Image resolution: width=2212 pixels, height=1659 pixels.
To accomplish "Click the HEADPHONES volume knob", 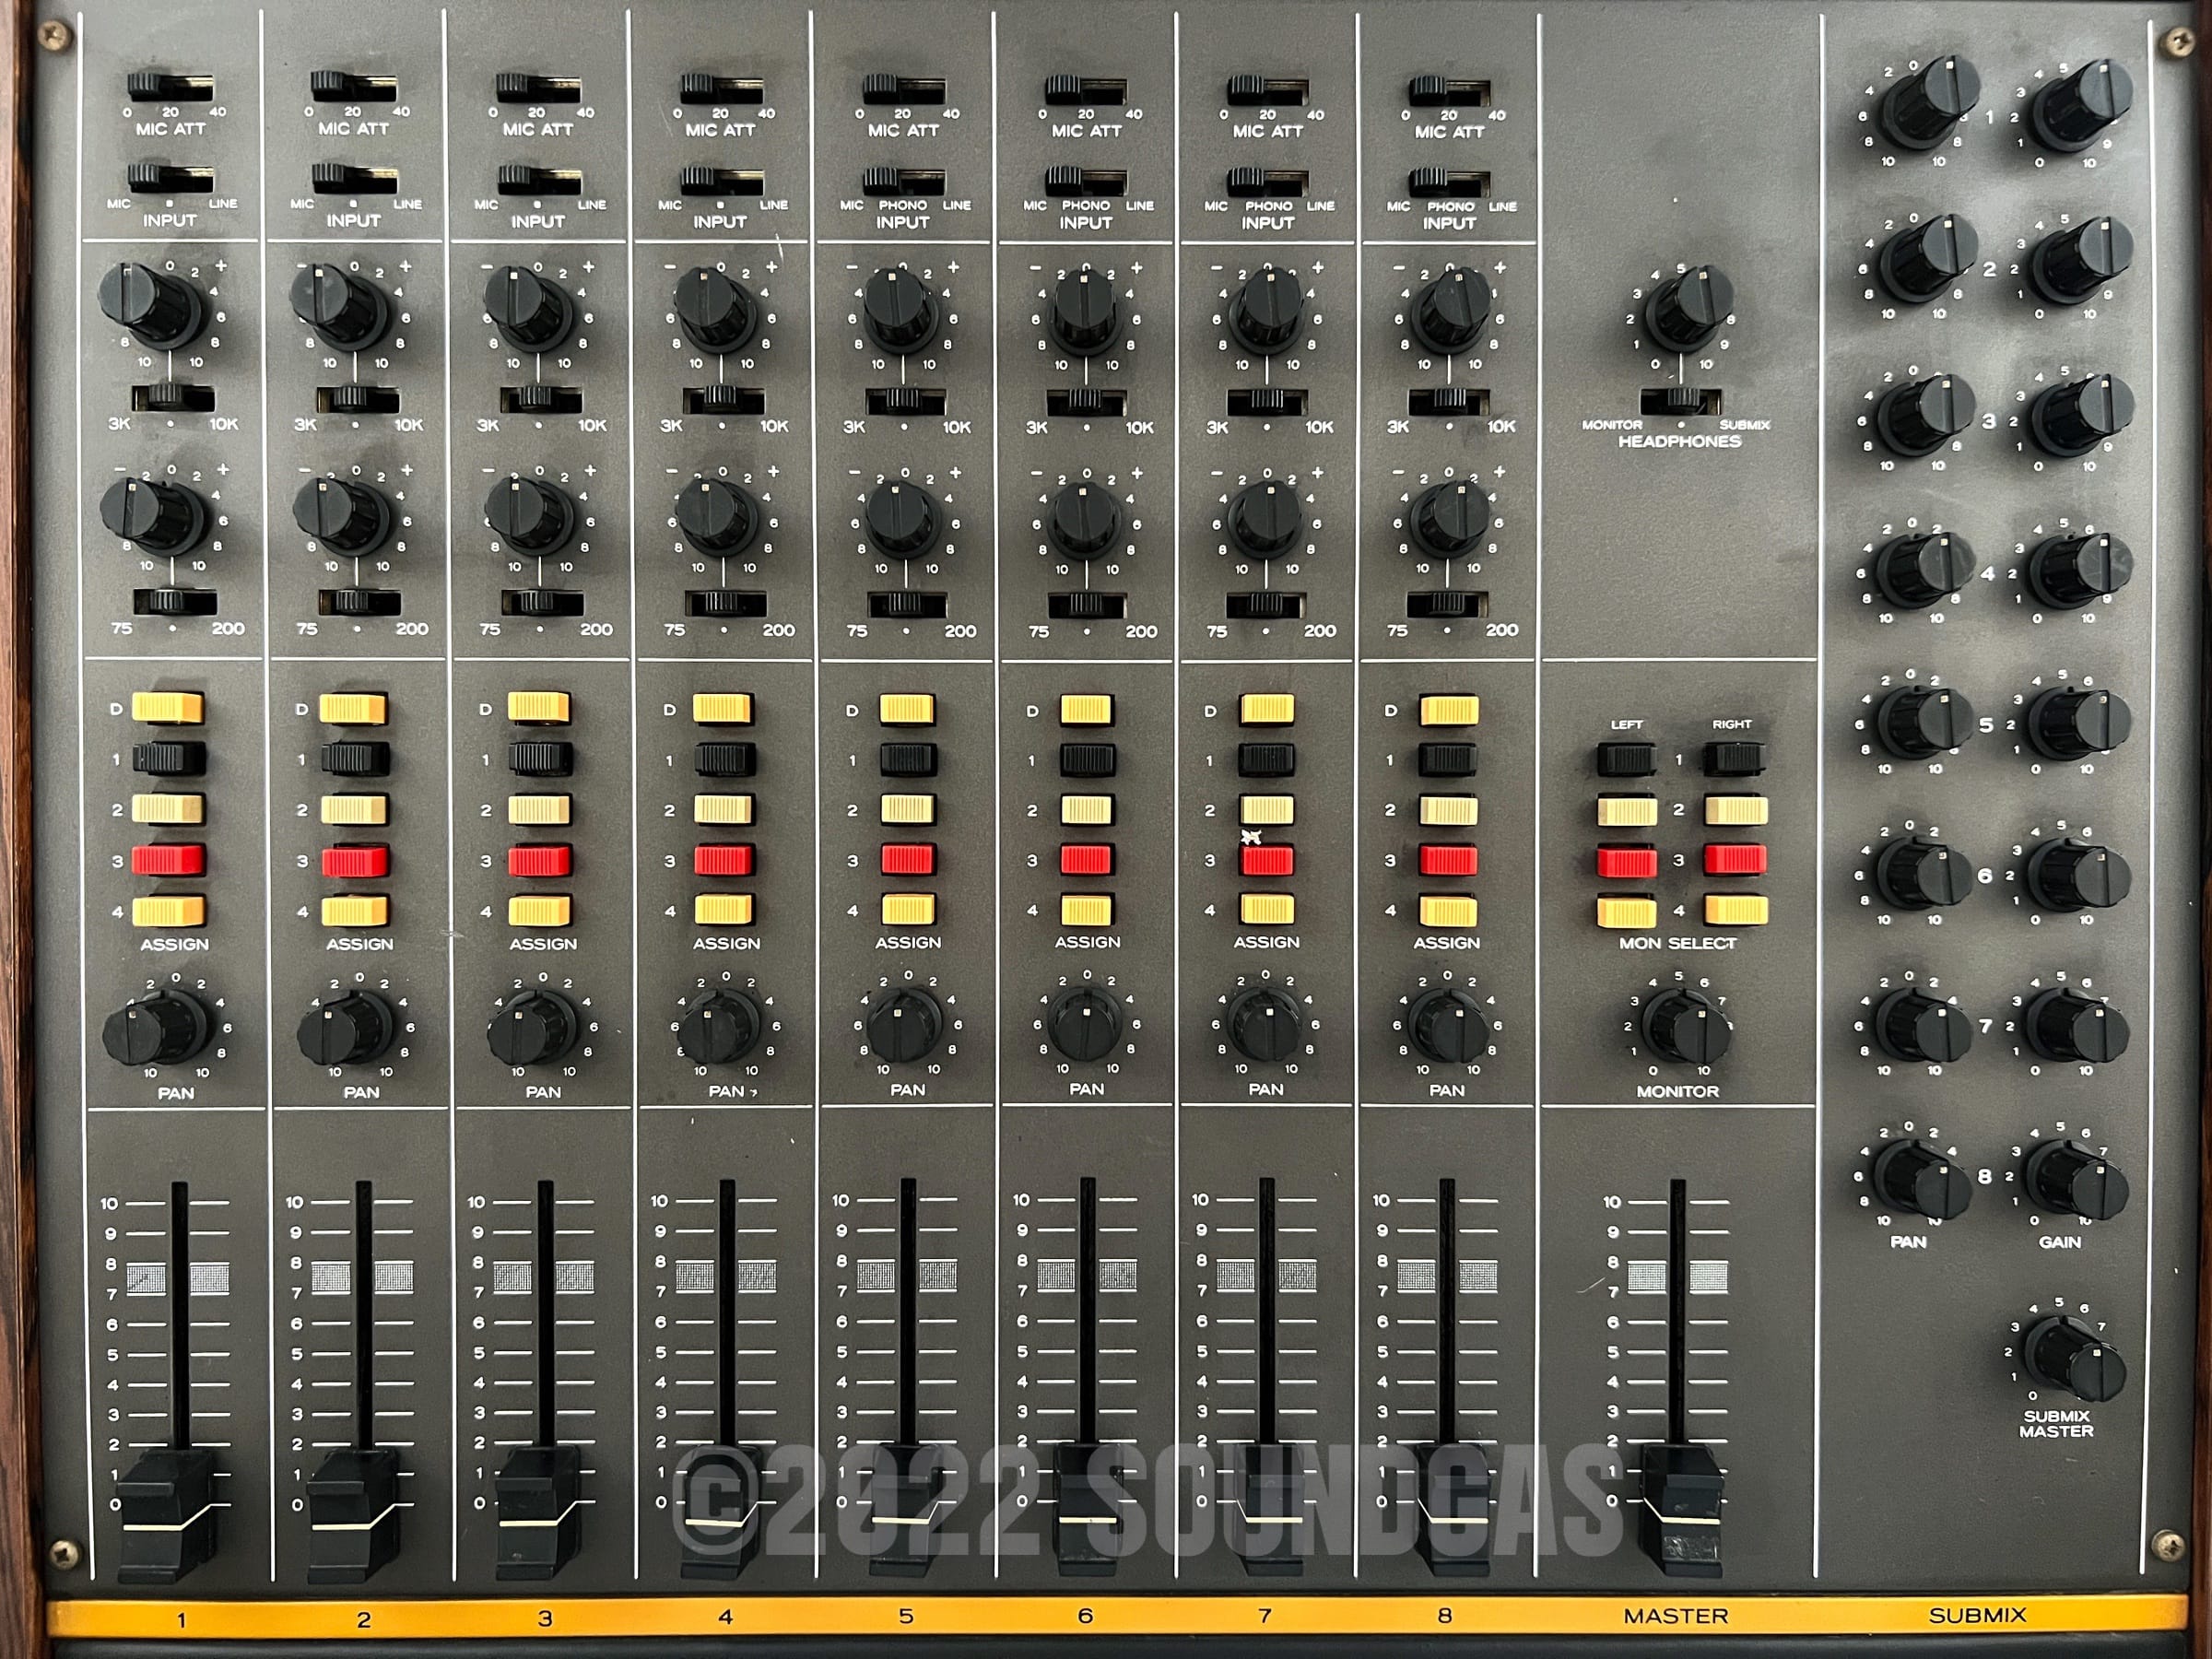I will click(1689, 306).
